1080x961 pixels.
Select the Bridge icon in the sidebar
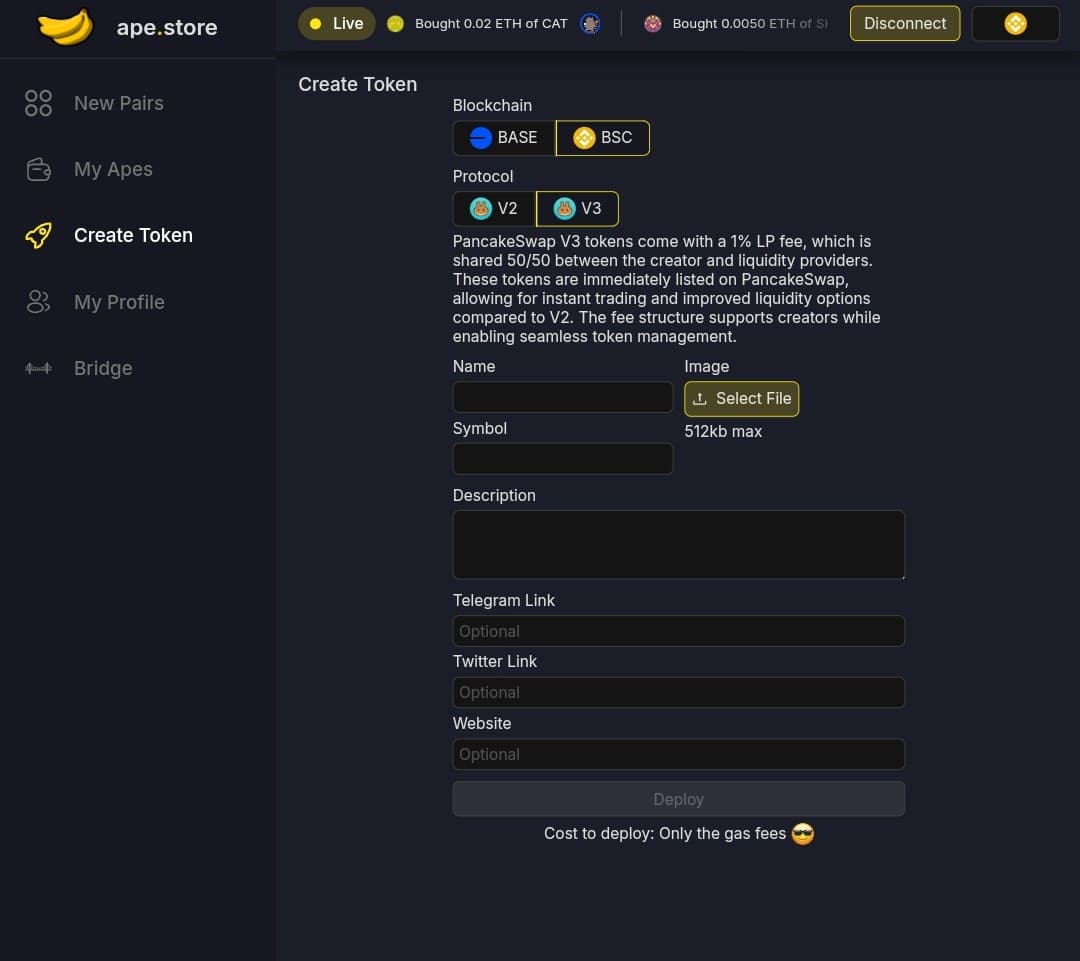coord(38,368)
